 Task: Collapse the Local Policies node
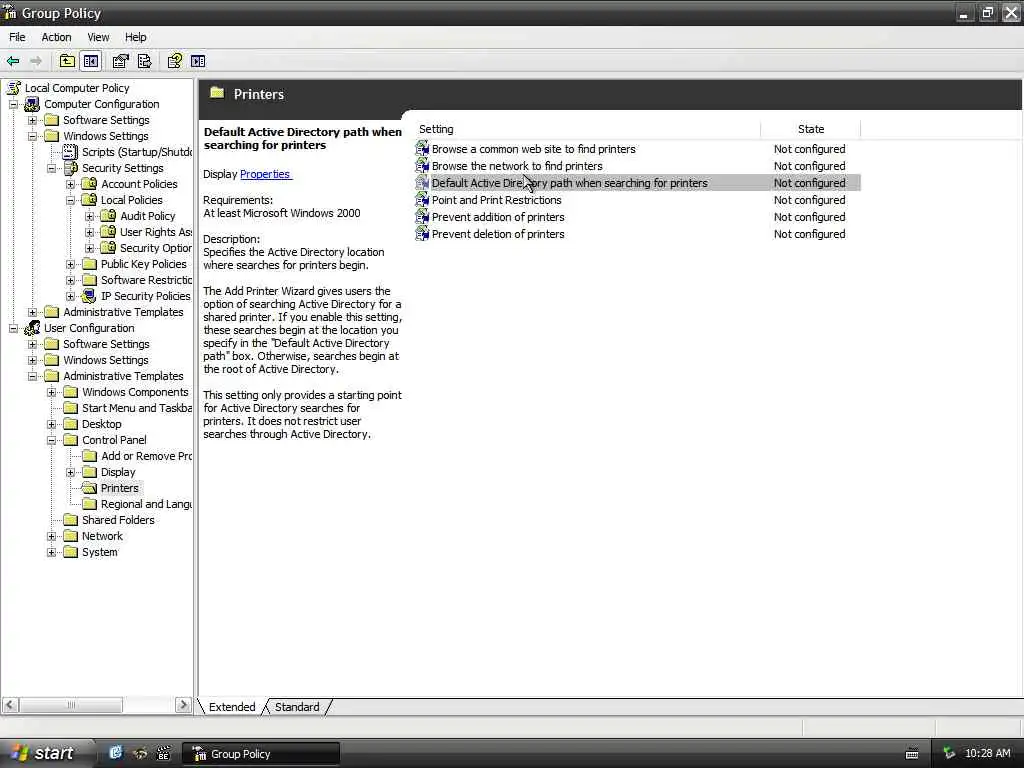pos(71,200)
